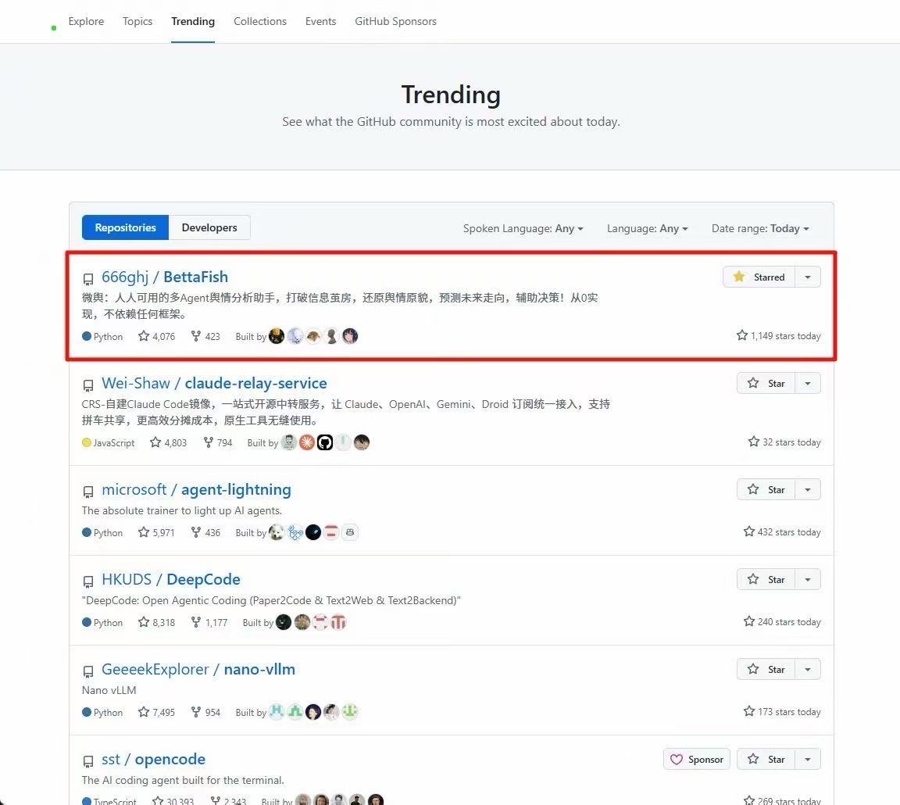This screenshot has height=805, width=900.
Task: Open the Language: Any dropdown
Action: tap(647, 229)
